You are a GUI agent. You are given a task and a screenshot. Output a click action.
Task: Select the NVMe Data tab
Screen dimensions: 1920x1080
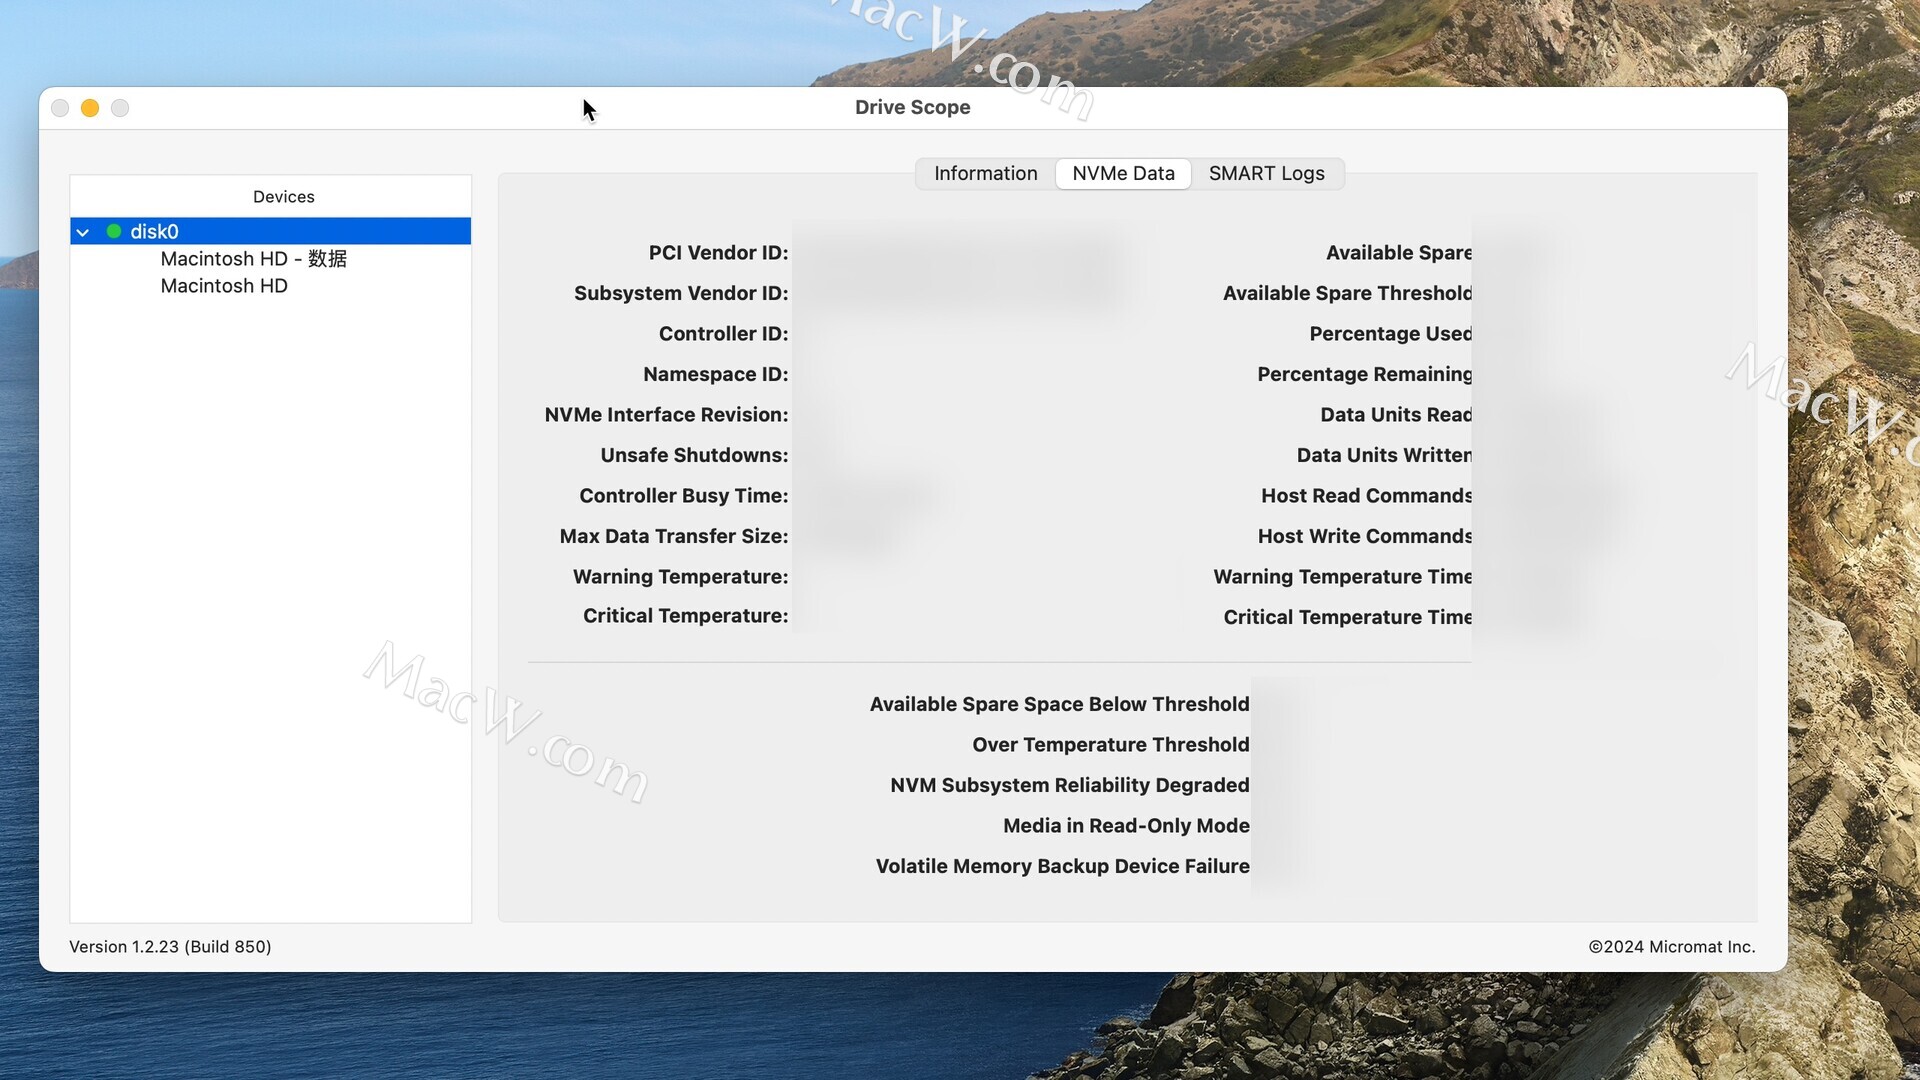coord(1123,174)
